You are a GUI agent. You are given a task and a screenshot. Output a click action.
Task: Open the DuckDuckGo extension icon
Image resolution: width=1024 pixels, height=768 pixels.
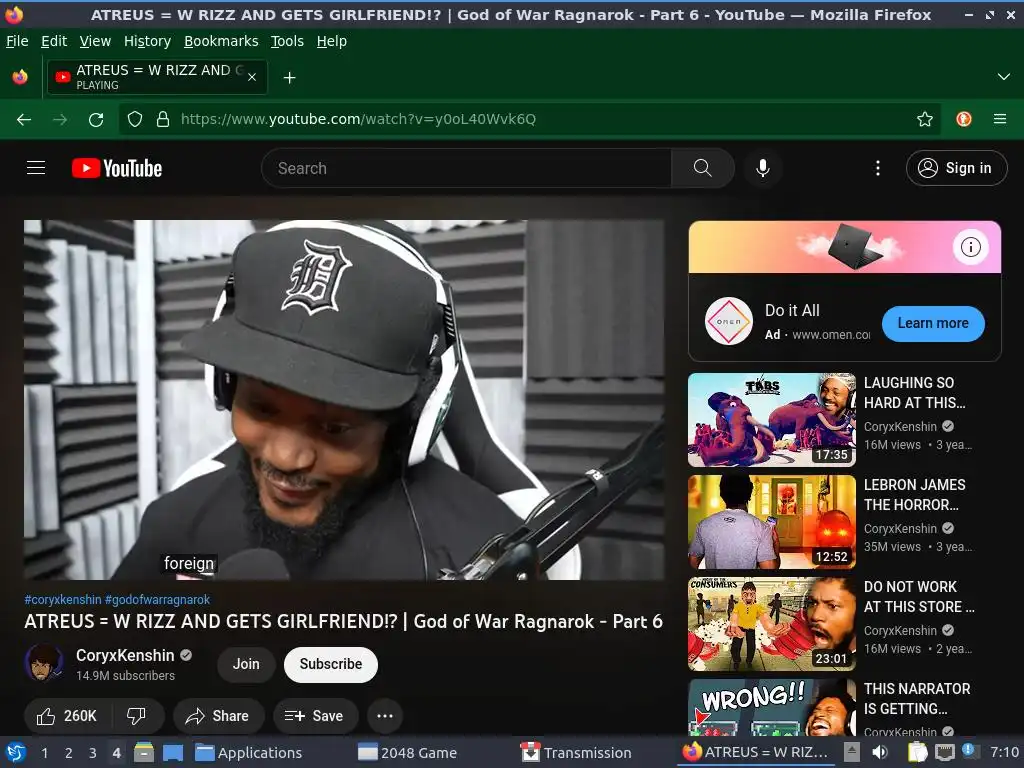click(x=964, y=119)
